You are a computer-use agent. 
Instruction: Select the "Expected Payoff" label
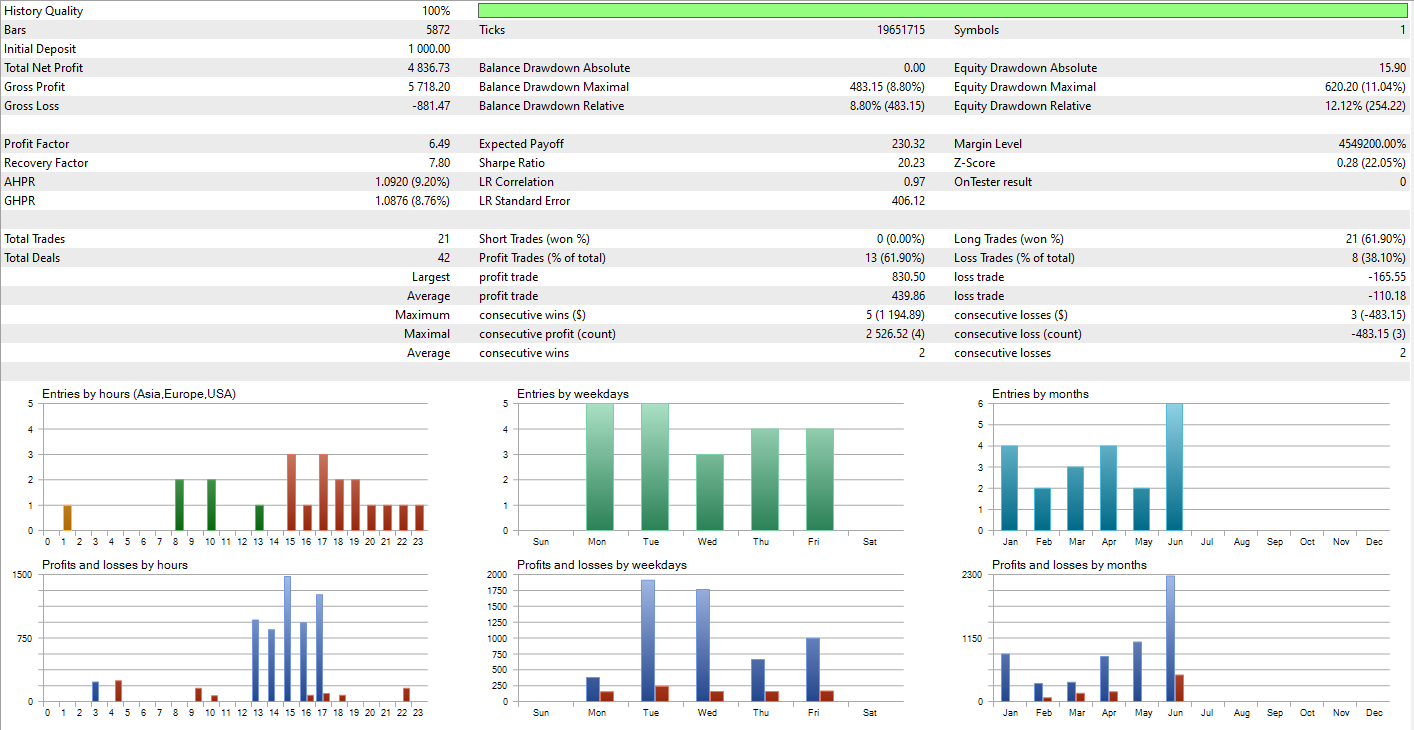pos(522,144)
